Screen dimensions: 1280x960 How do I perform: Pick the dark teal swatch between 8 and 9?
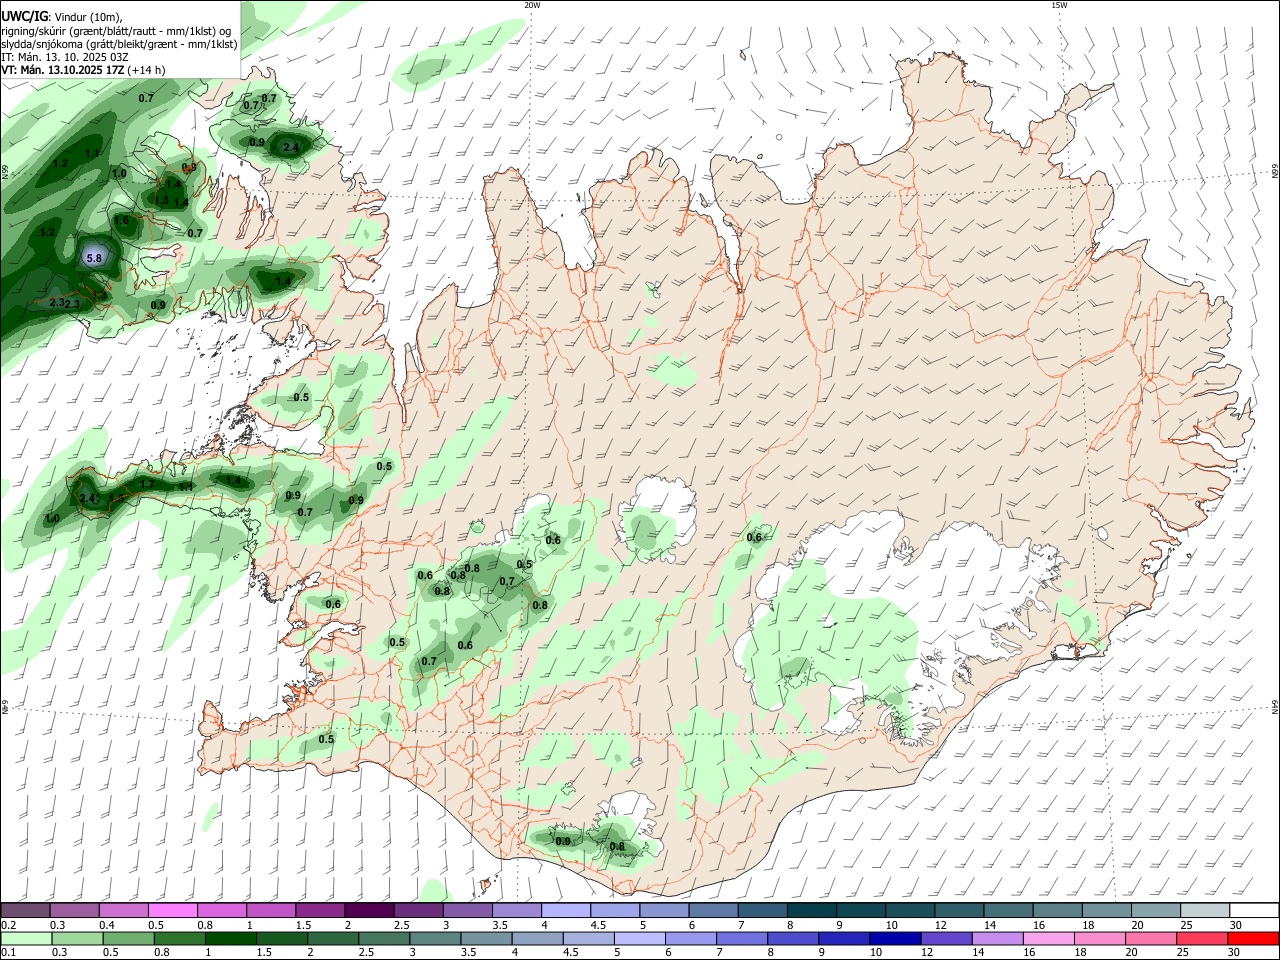pos(811,910)
